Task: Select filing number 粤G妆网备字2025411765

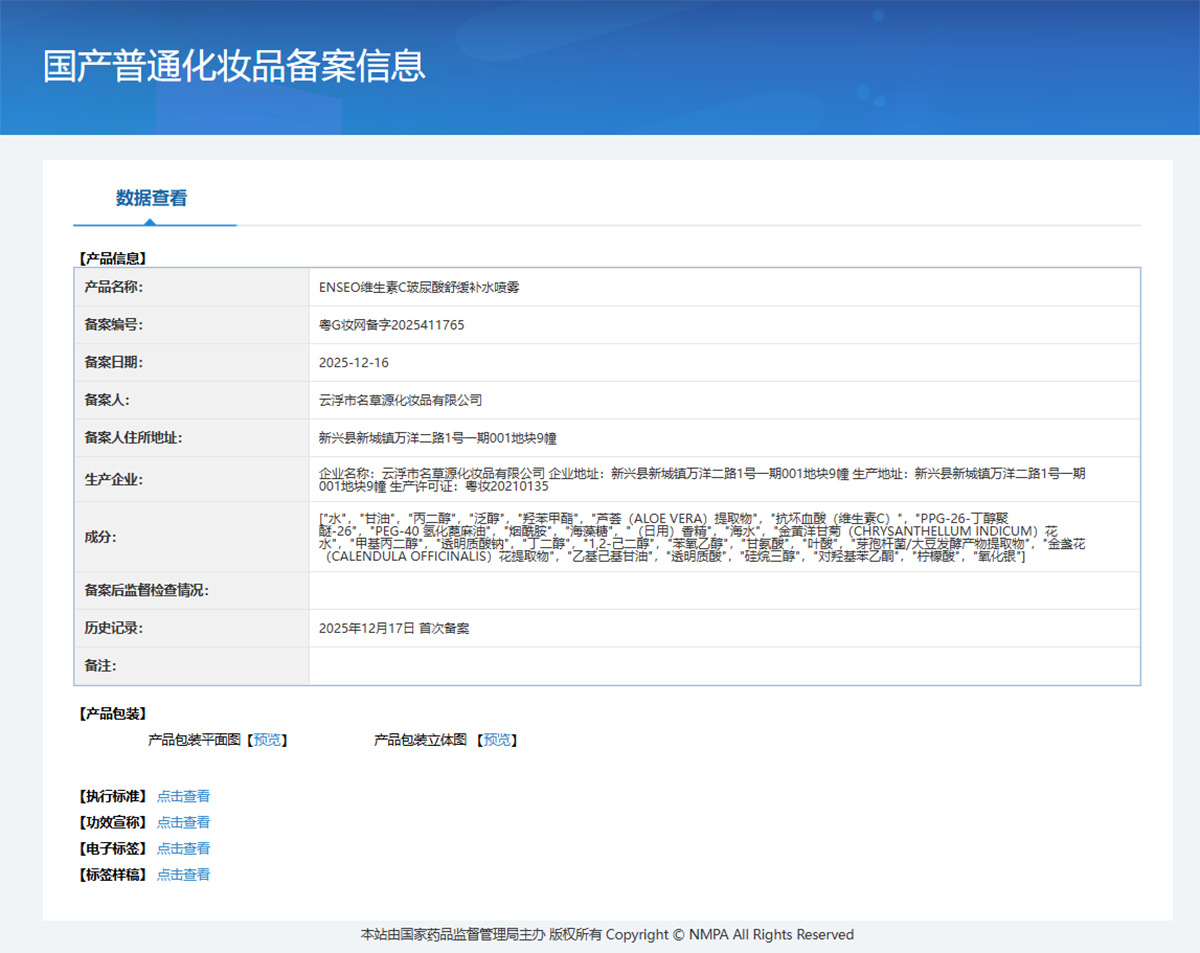Action: tap(391, 325)
